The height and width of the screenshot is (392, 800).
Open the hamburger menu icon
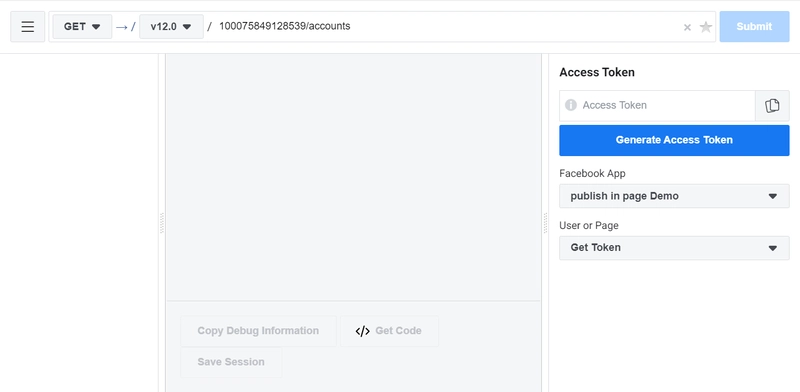click(28, 27)
